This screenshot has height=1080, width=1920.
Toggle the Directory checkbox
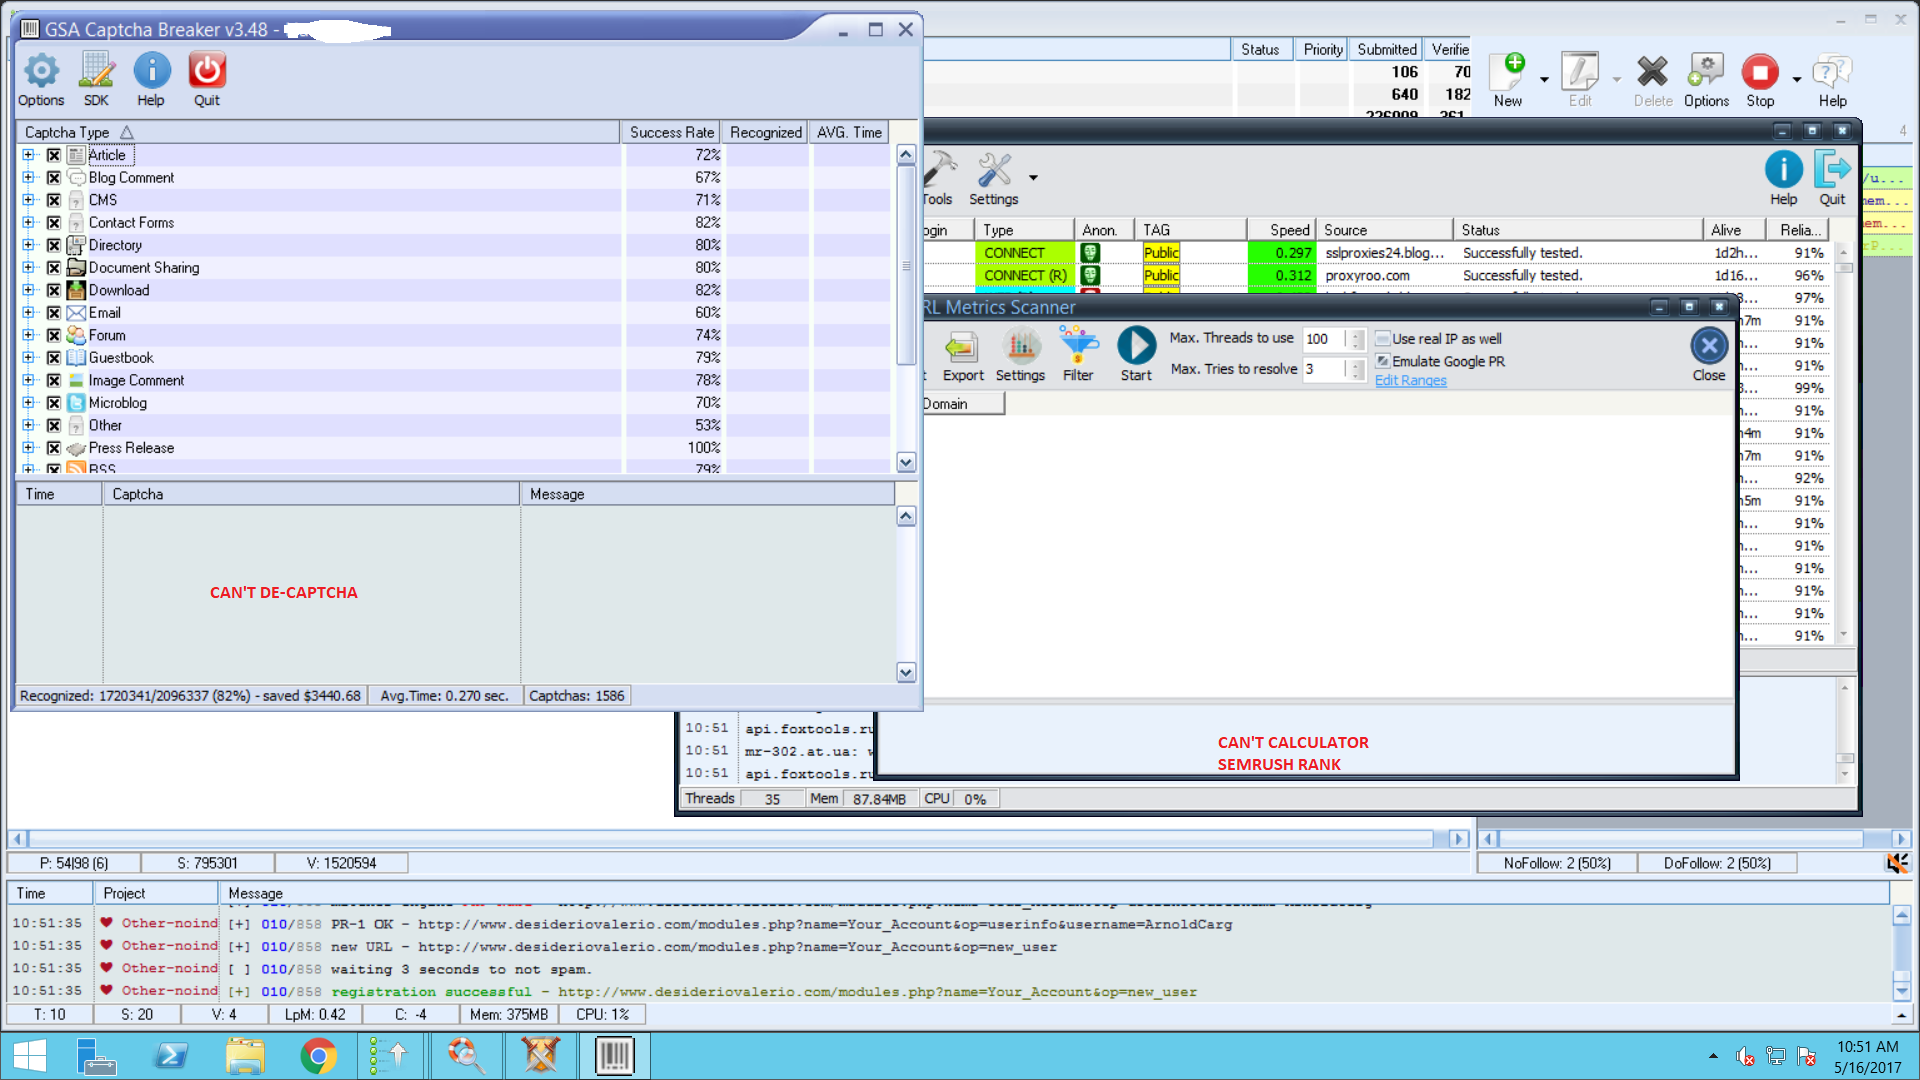click(x=54, y=245)
